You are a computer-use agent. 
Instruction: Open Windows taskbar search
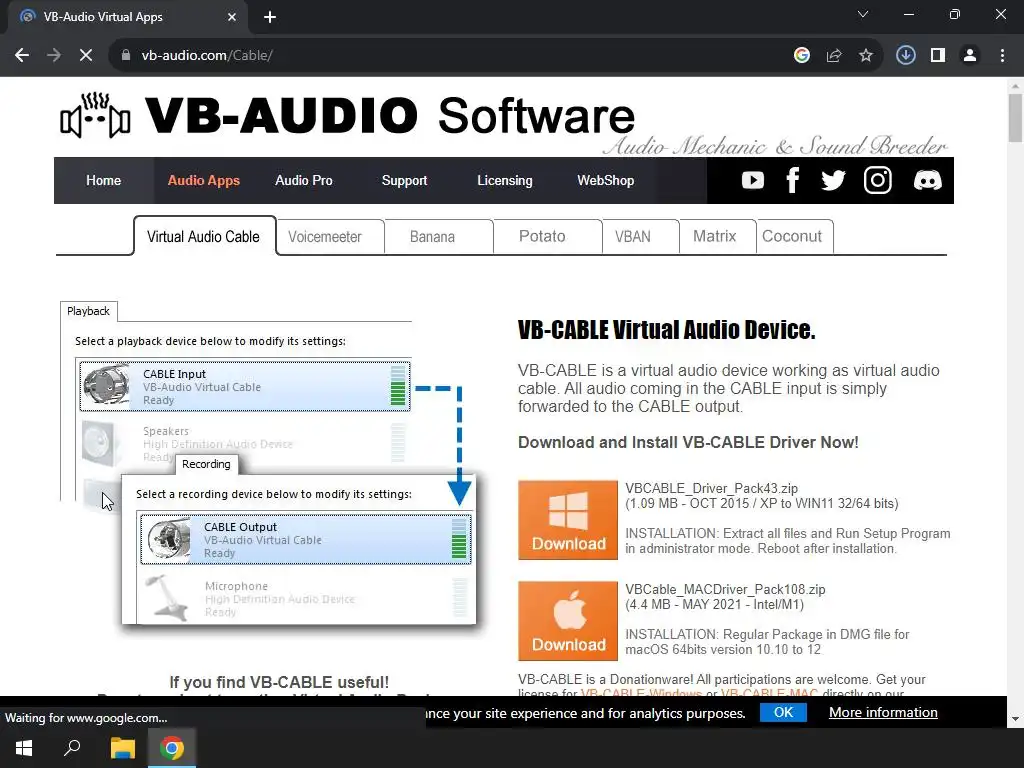[x=72, y=748]
